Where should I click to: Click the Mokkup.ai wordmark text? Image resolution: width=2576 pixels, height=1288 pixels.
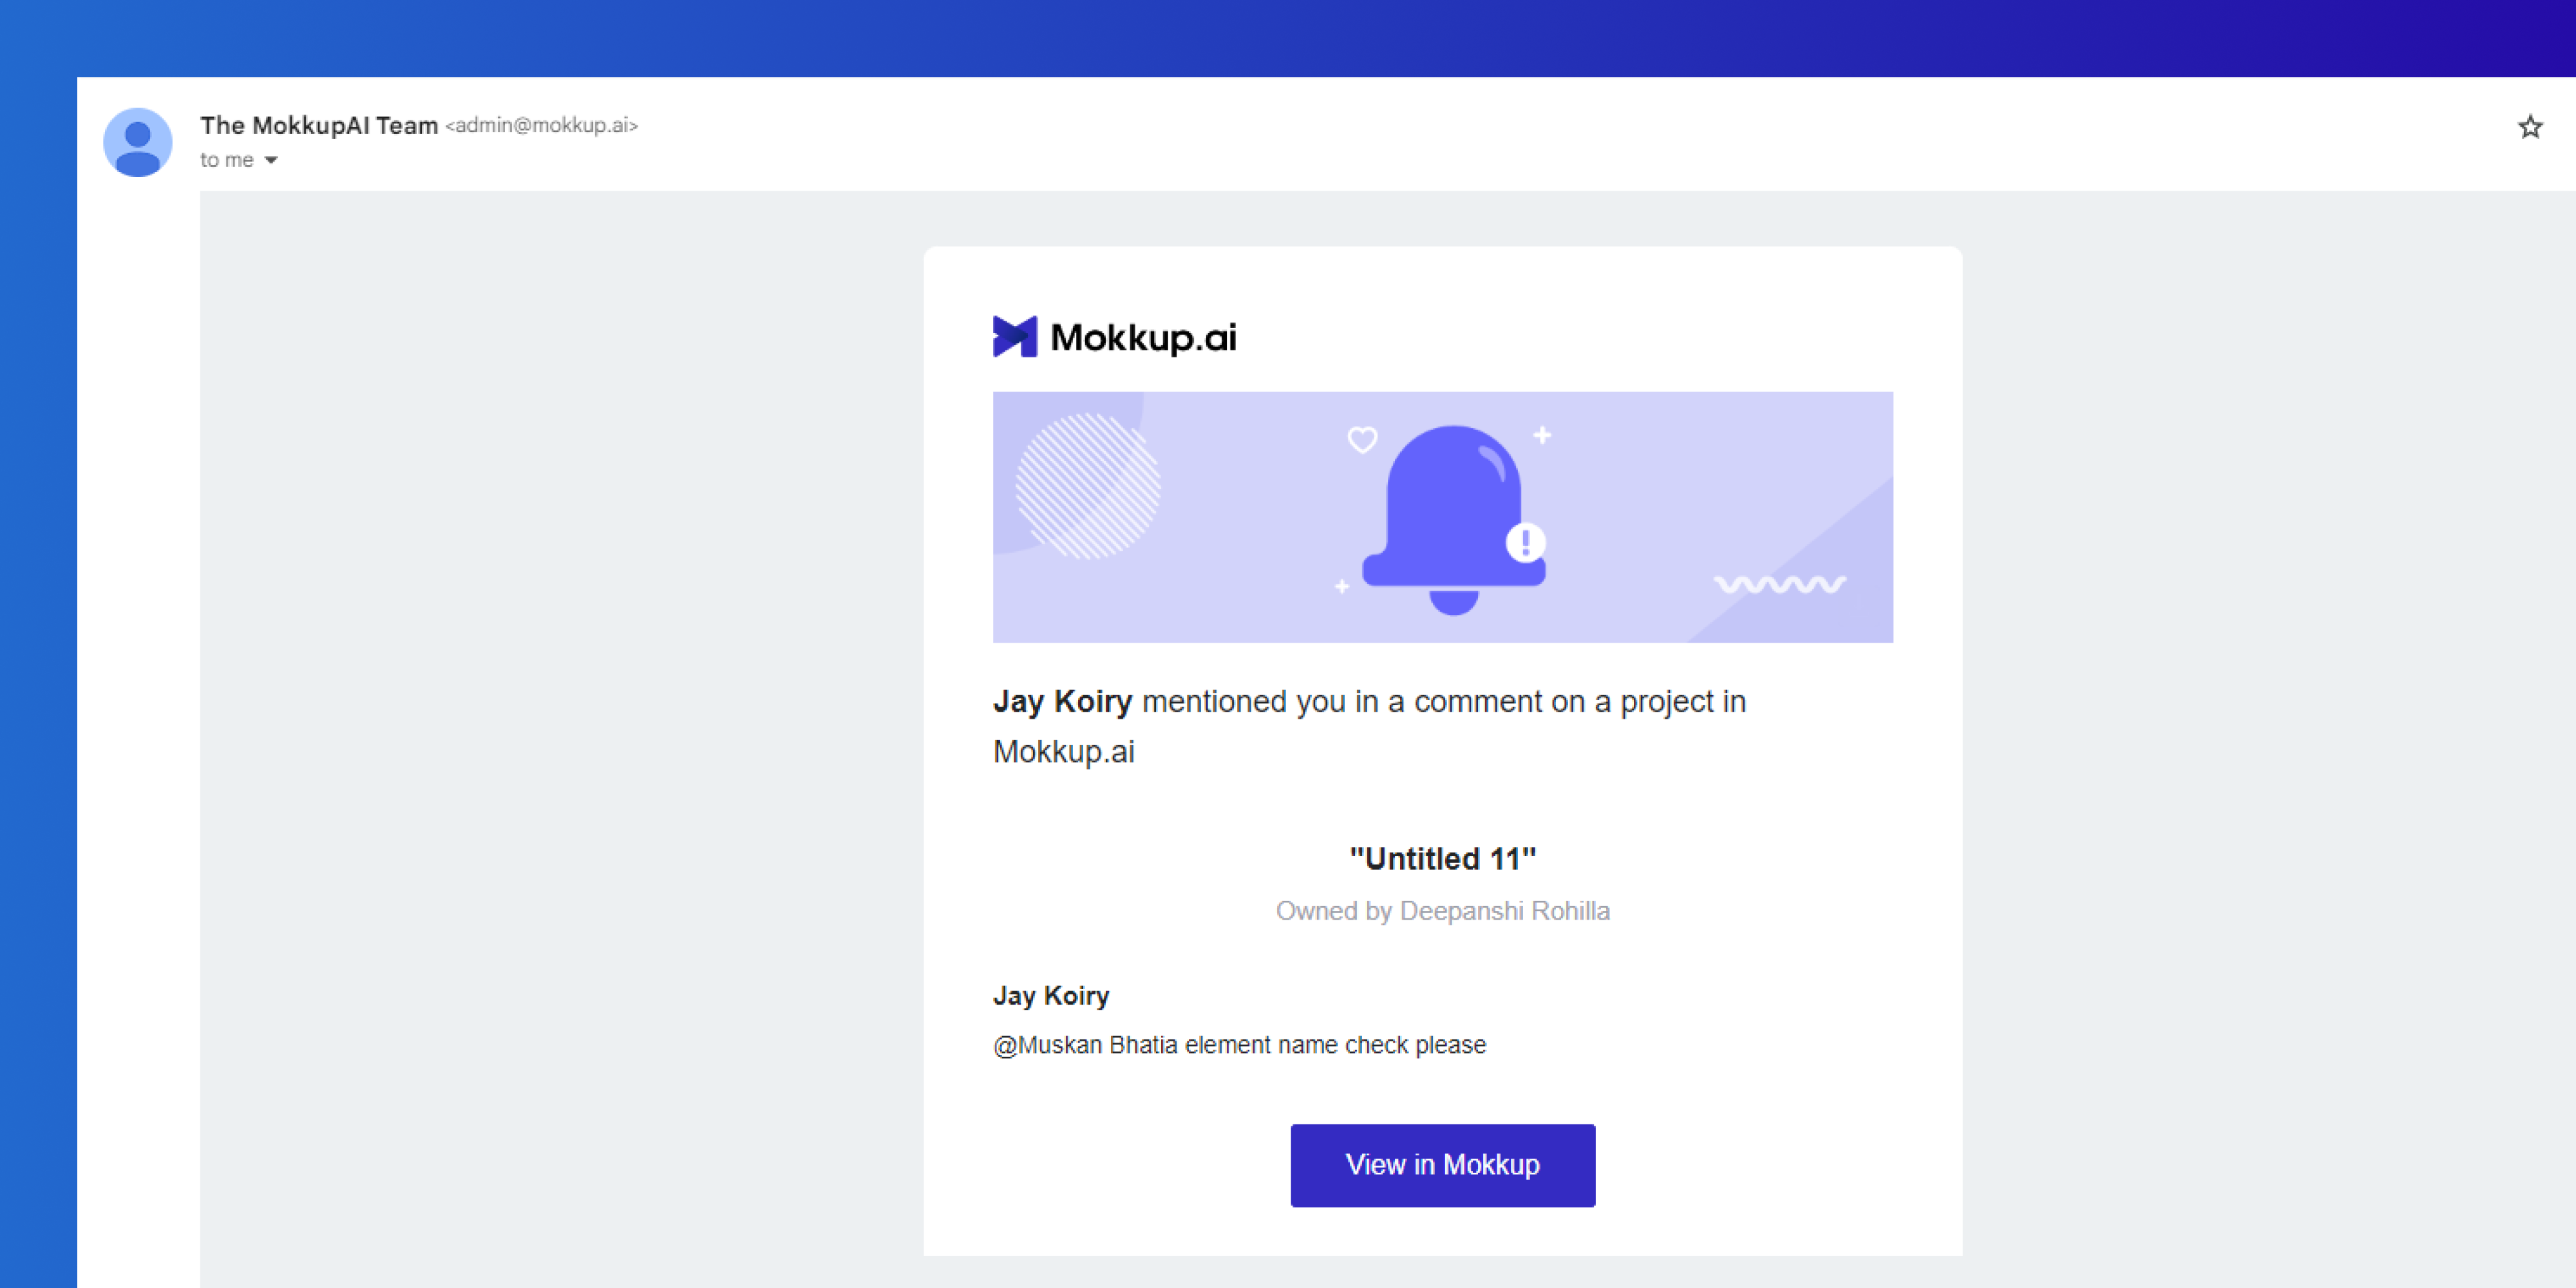[x=1143, y=338]
